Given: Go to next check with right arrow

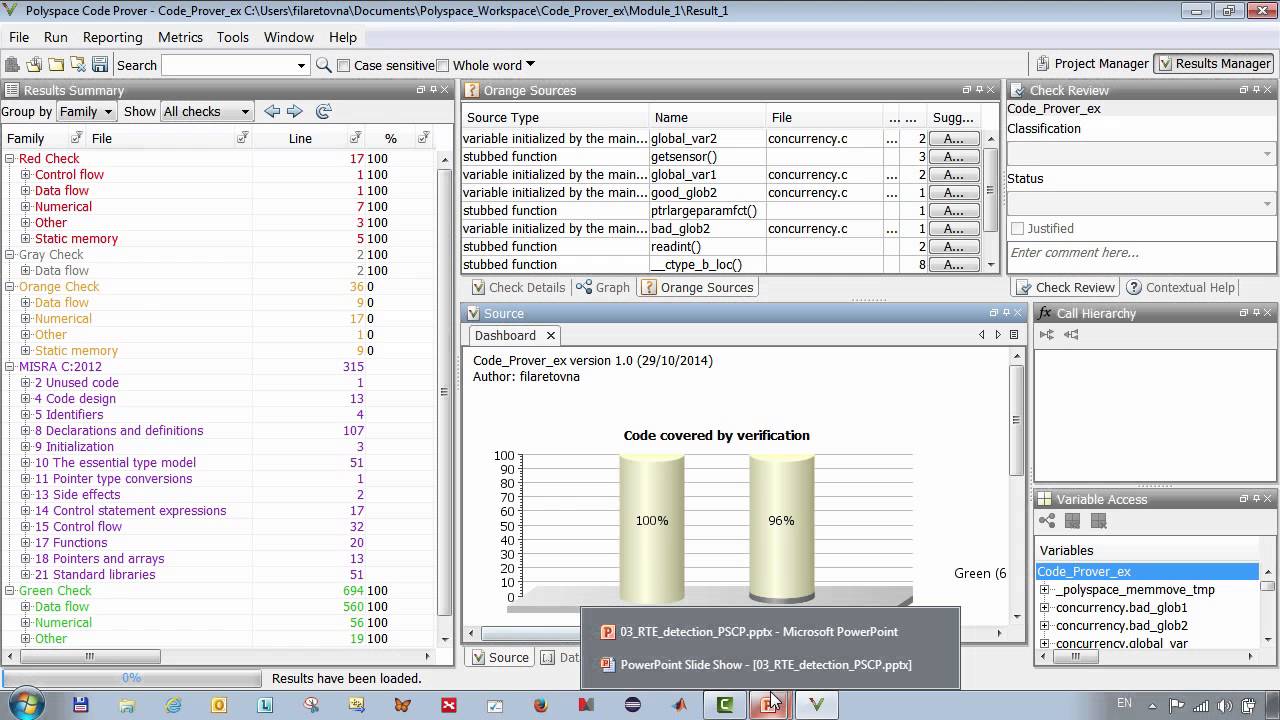Looking at the screenshot, I should tap(295, 111).
